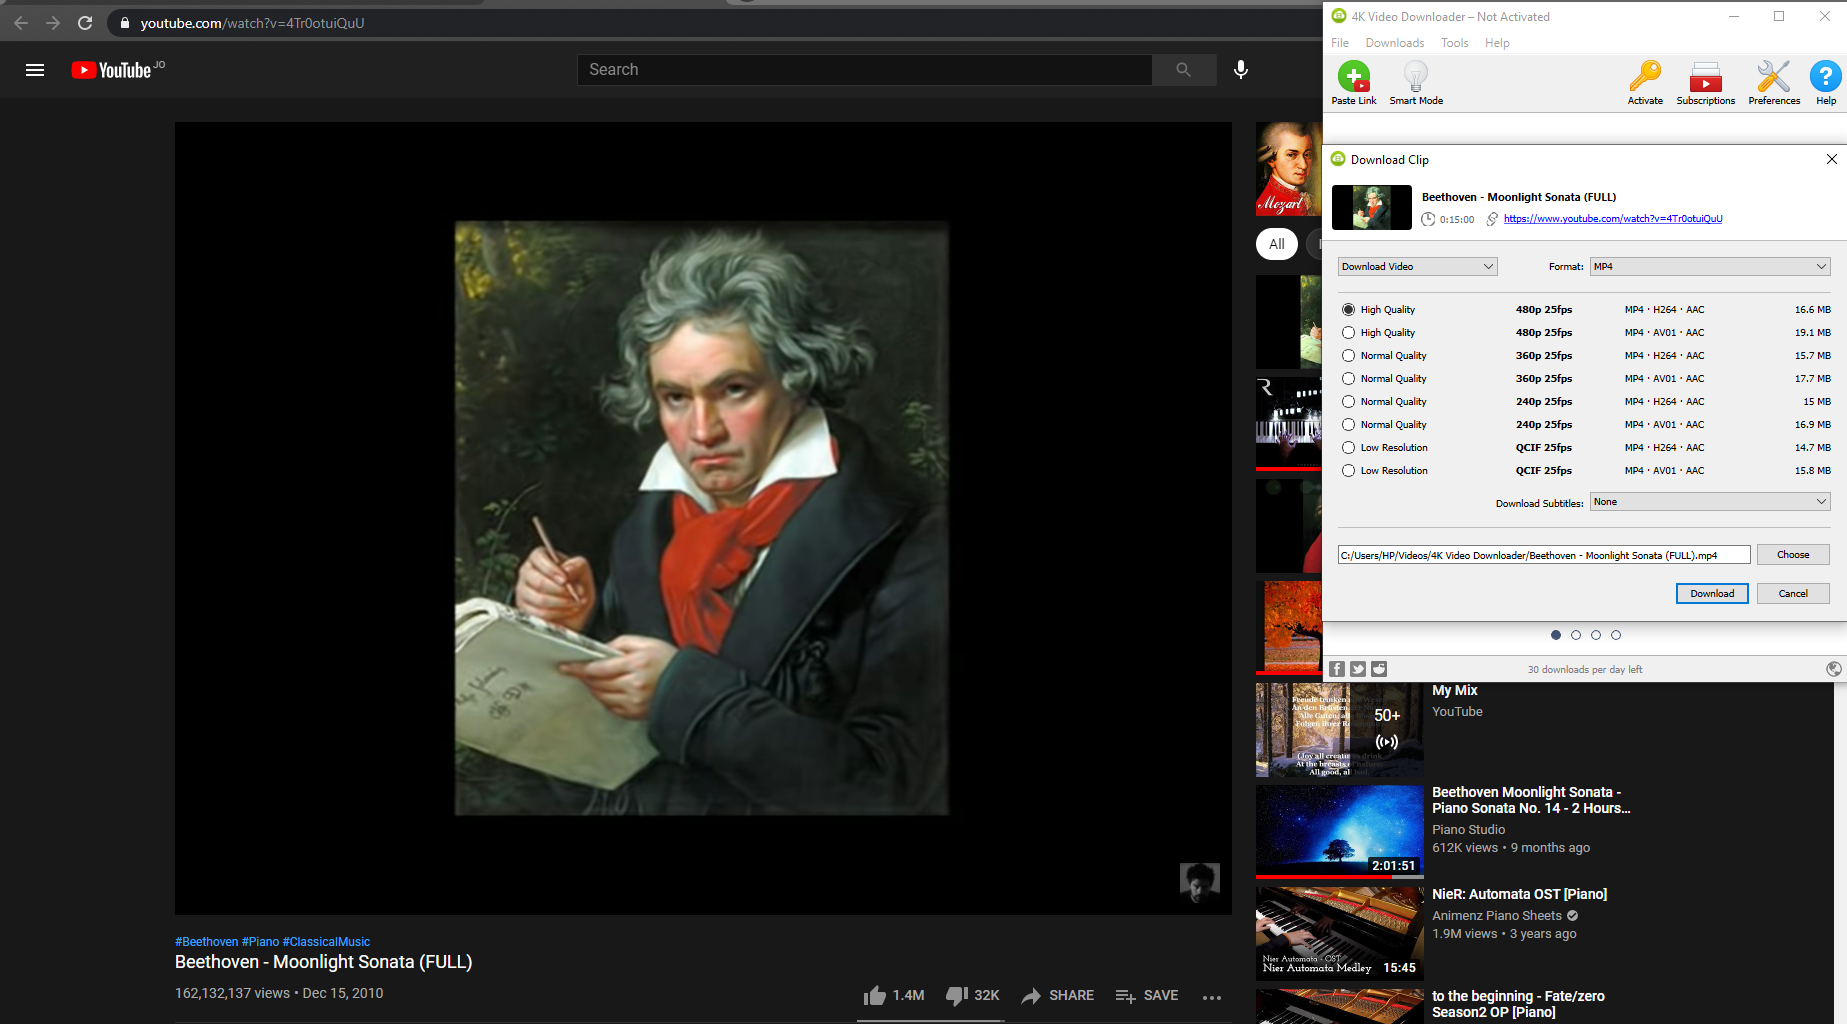Click channel watermark in video corner
1847x1024 pixels.
(x=1199, y=882)
